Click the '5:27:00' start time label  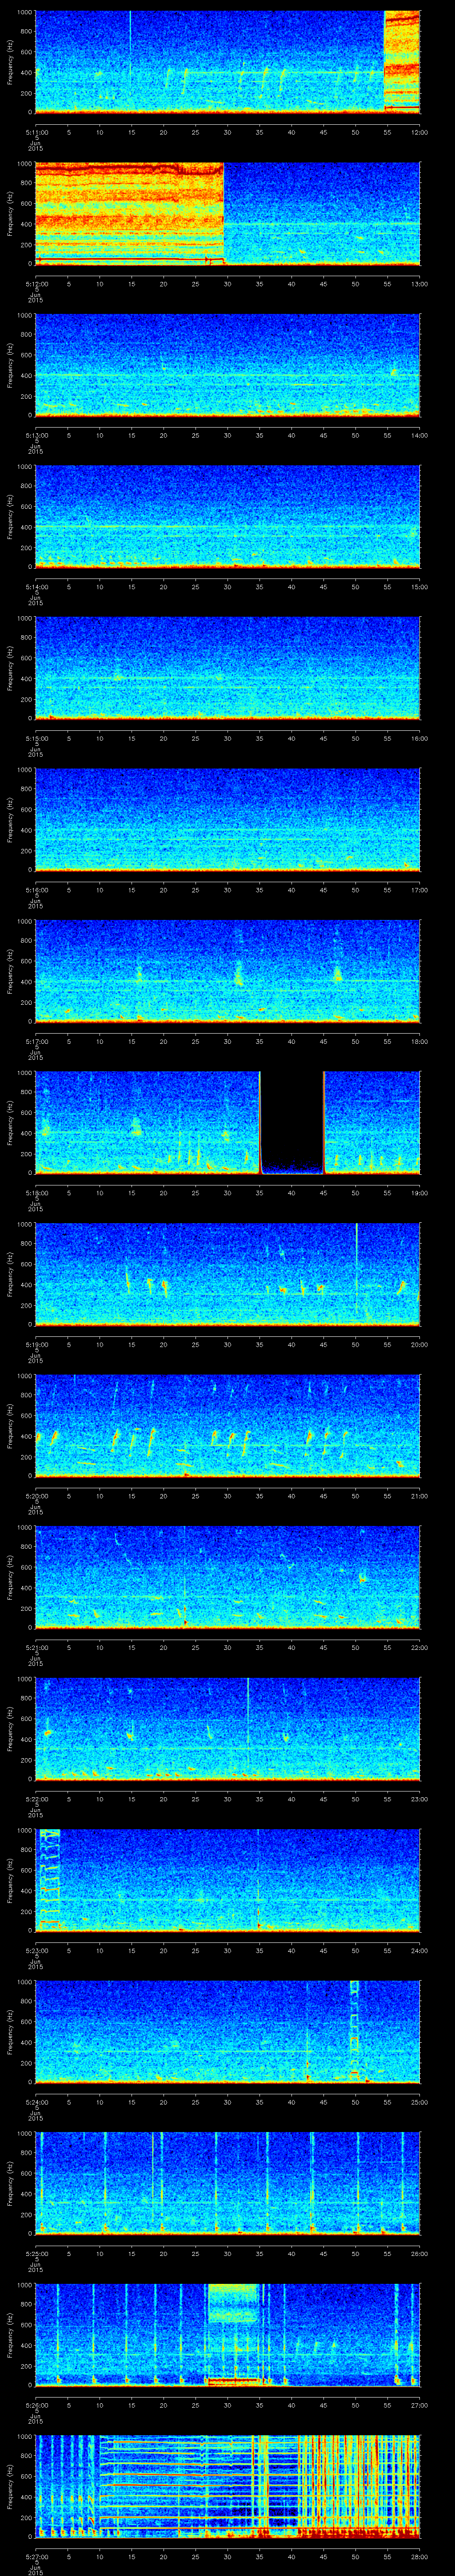(37, 2556)
